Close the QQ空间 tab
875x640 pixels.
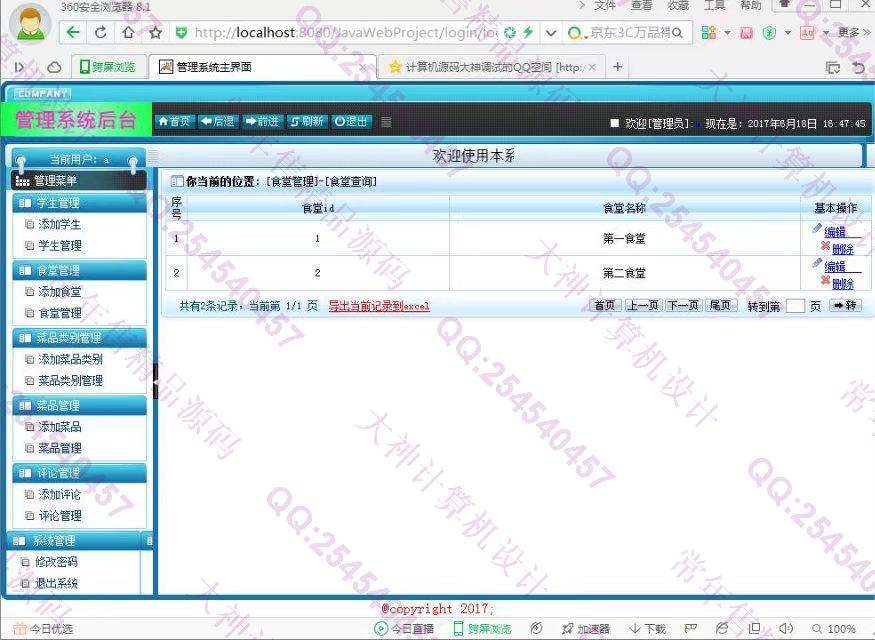click(592, 67)
